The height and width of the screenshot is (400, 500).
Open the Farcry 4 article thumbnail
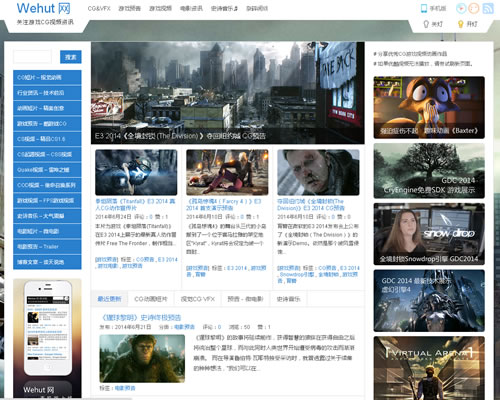click(227, 172)
